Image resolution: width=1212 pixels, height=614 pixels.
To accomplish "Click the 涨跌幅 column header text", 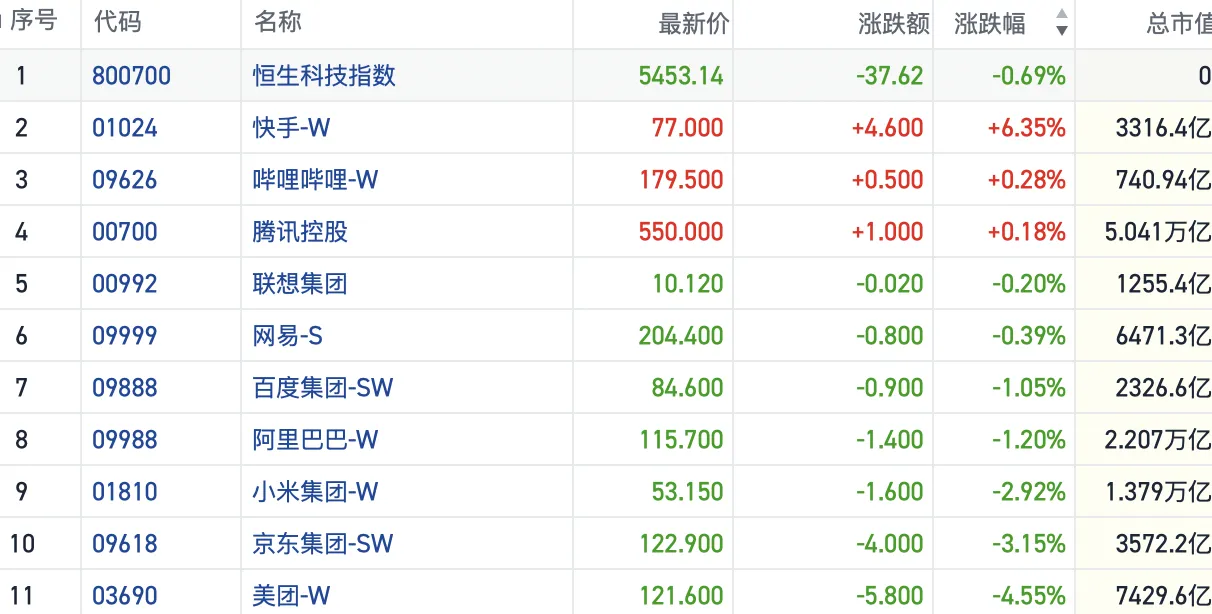I will click(989, 23).
